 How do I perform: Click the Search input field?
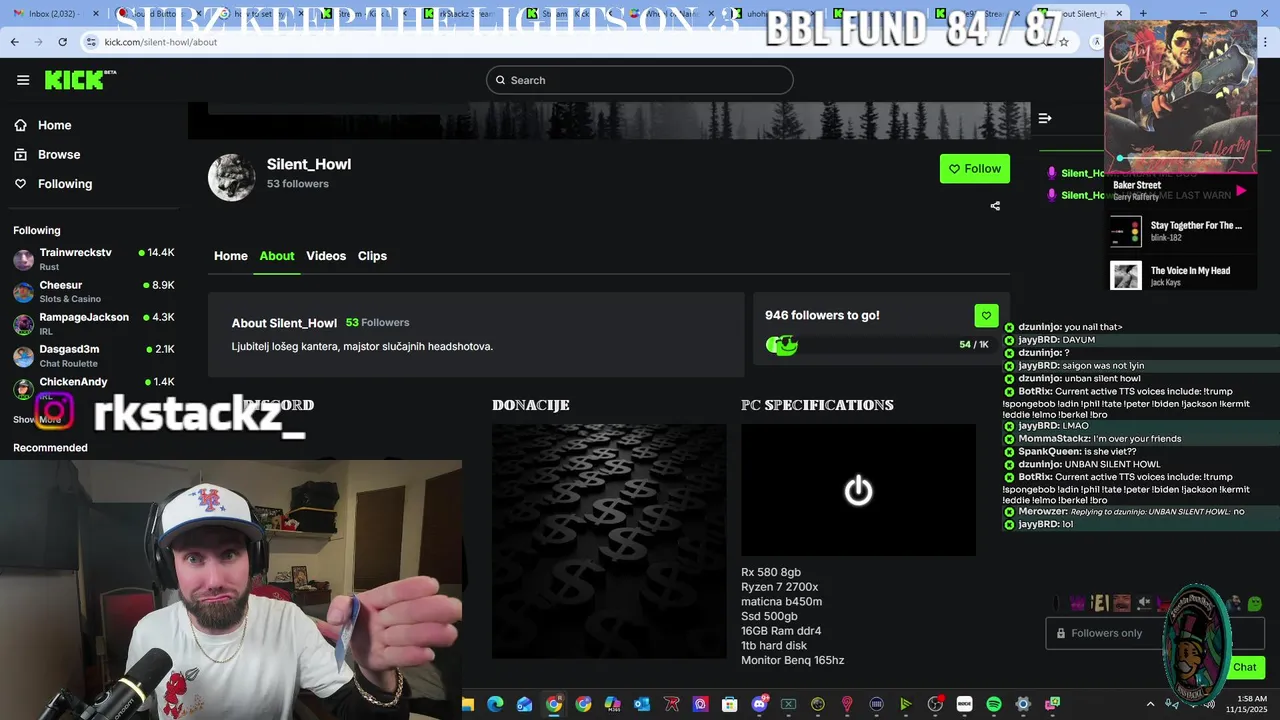click(640, 80)
